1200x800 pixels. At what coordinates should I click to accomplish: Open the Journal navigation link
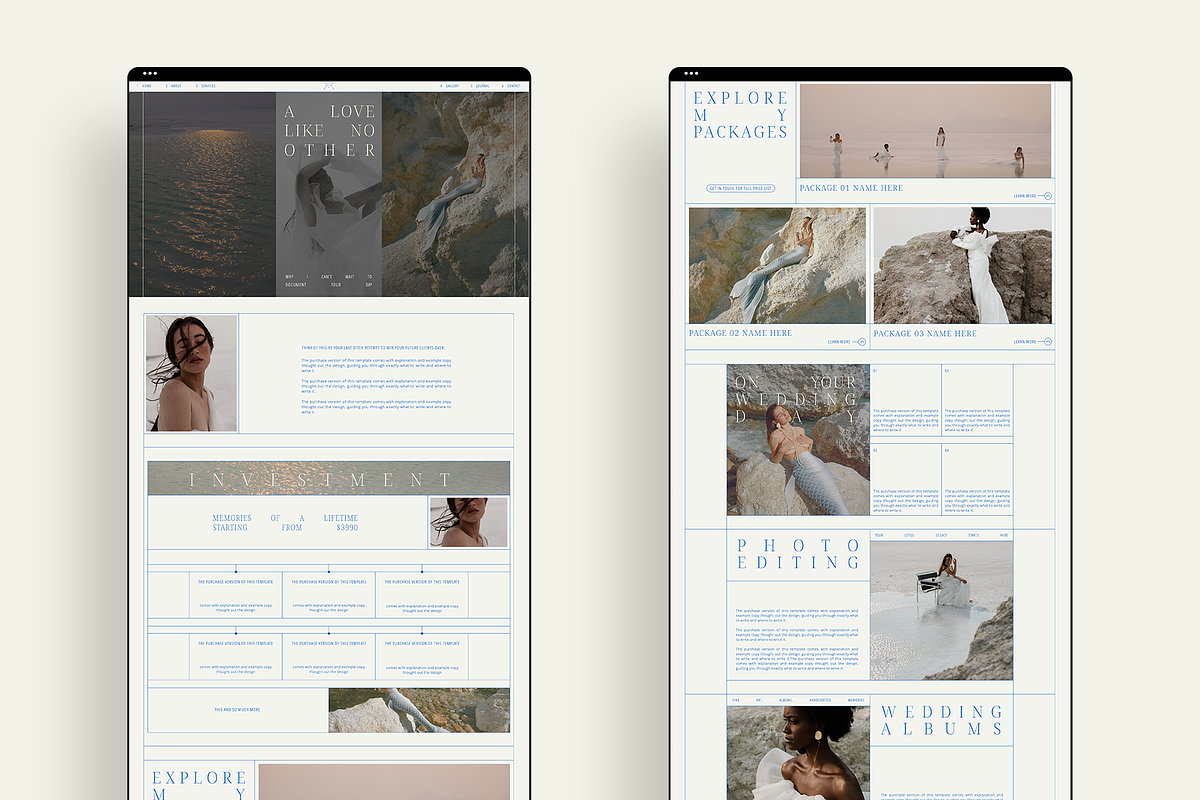pos(483,86)
